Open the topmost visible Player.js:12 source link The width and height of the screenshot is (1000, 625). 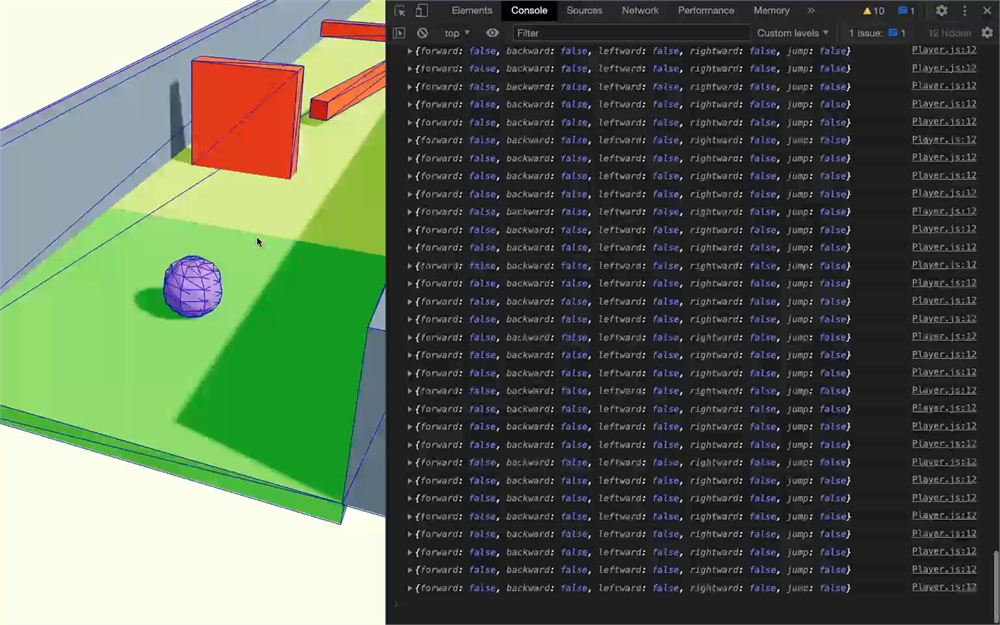point(944,49)
